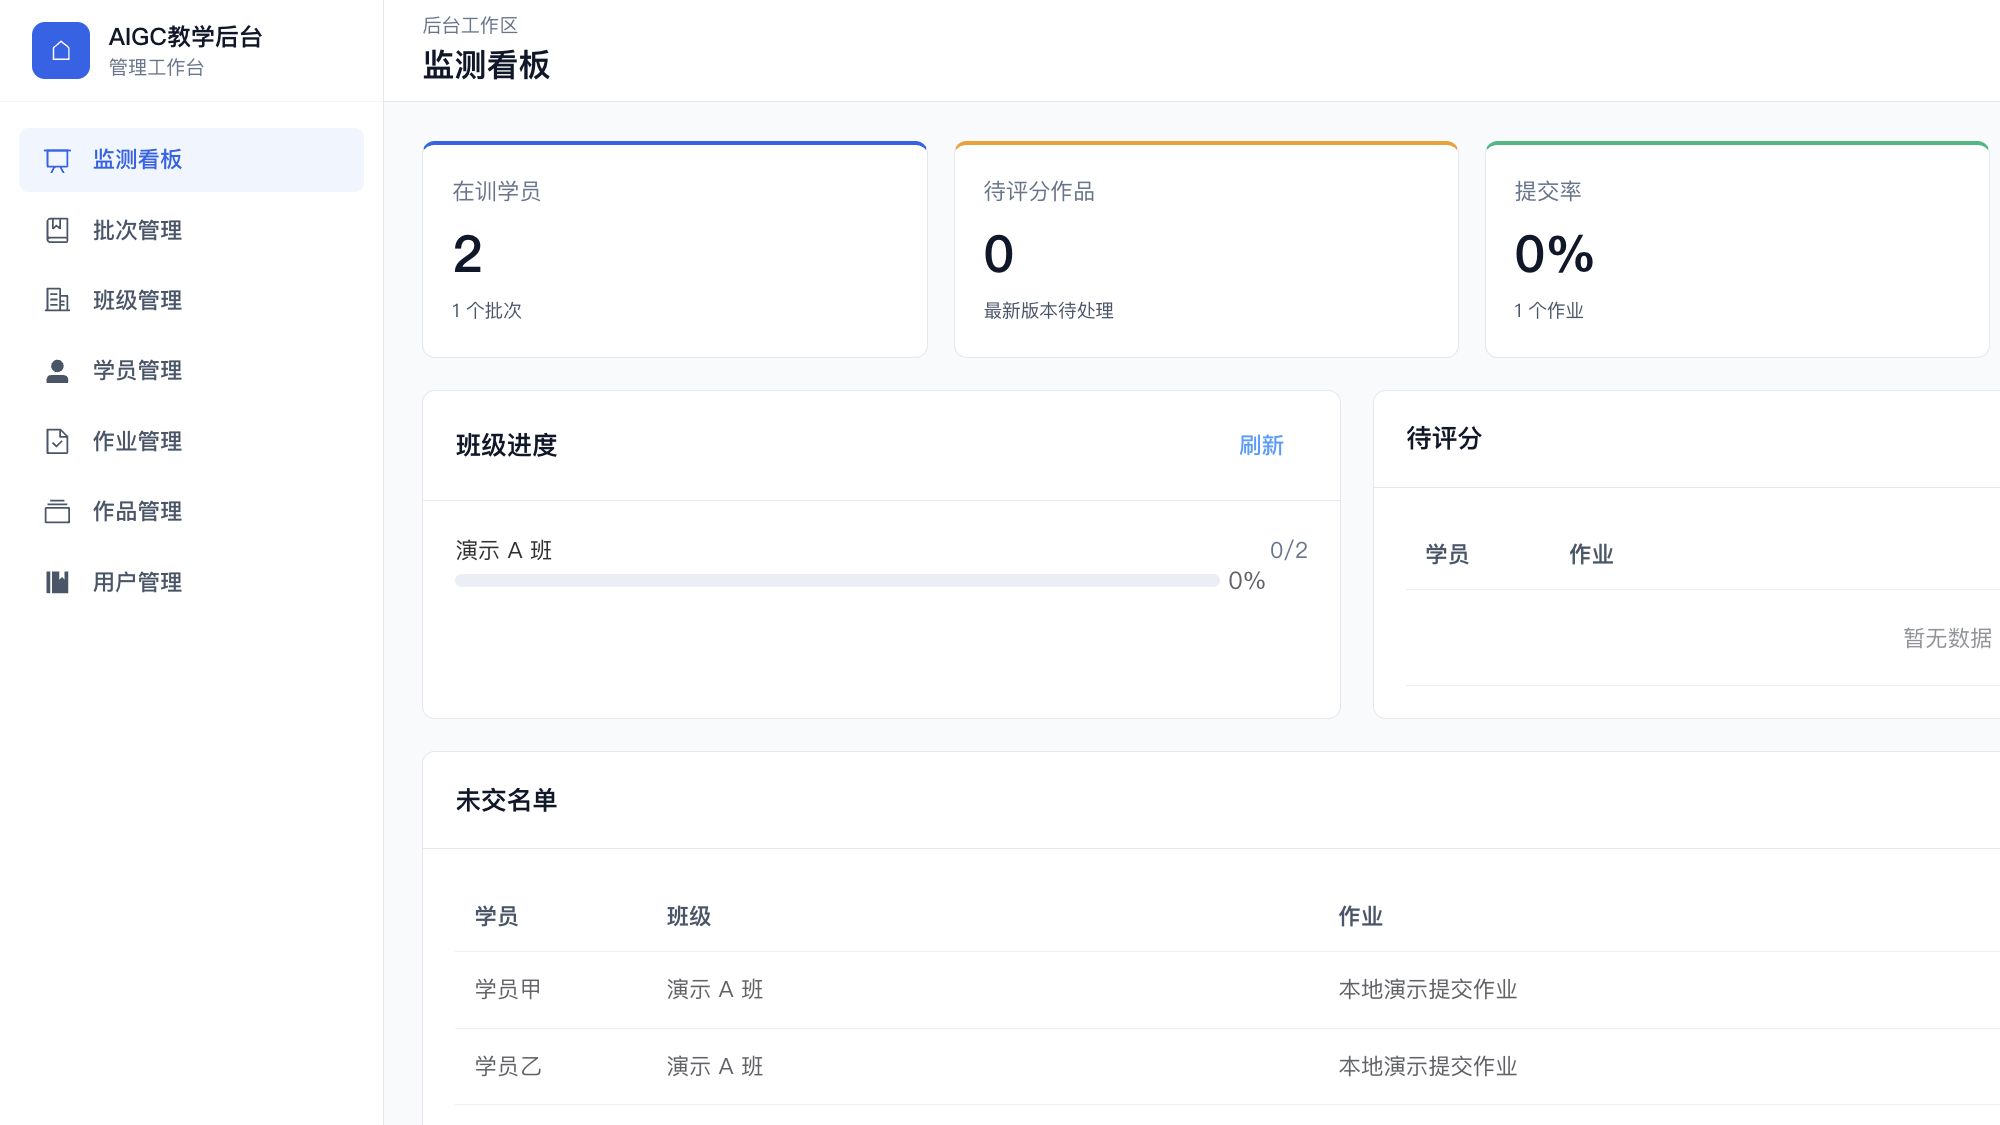
Task: Click the 在训学员 count value 2
Action: [467, 254]
